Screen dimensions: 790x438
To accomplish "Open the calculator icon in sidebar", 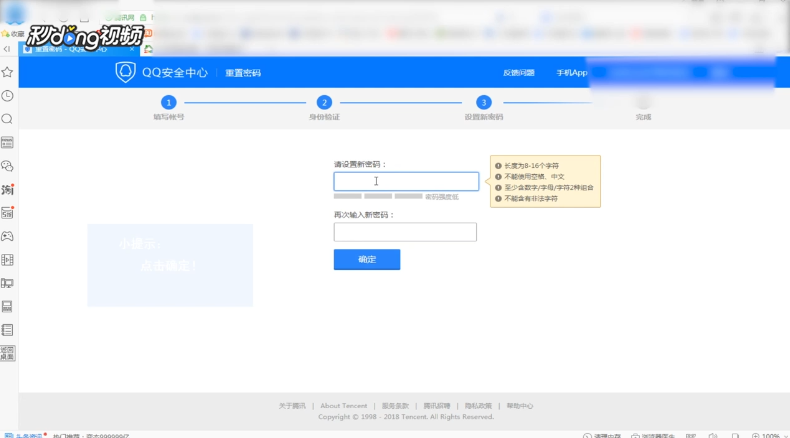I will [7, 306].
